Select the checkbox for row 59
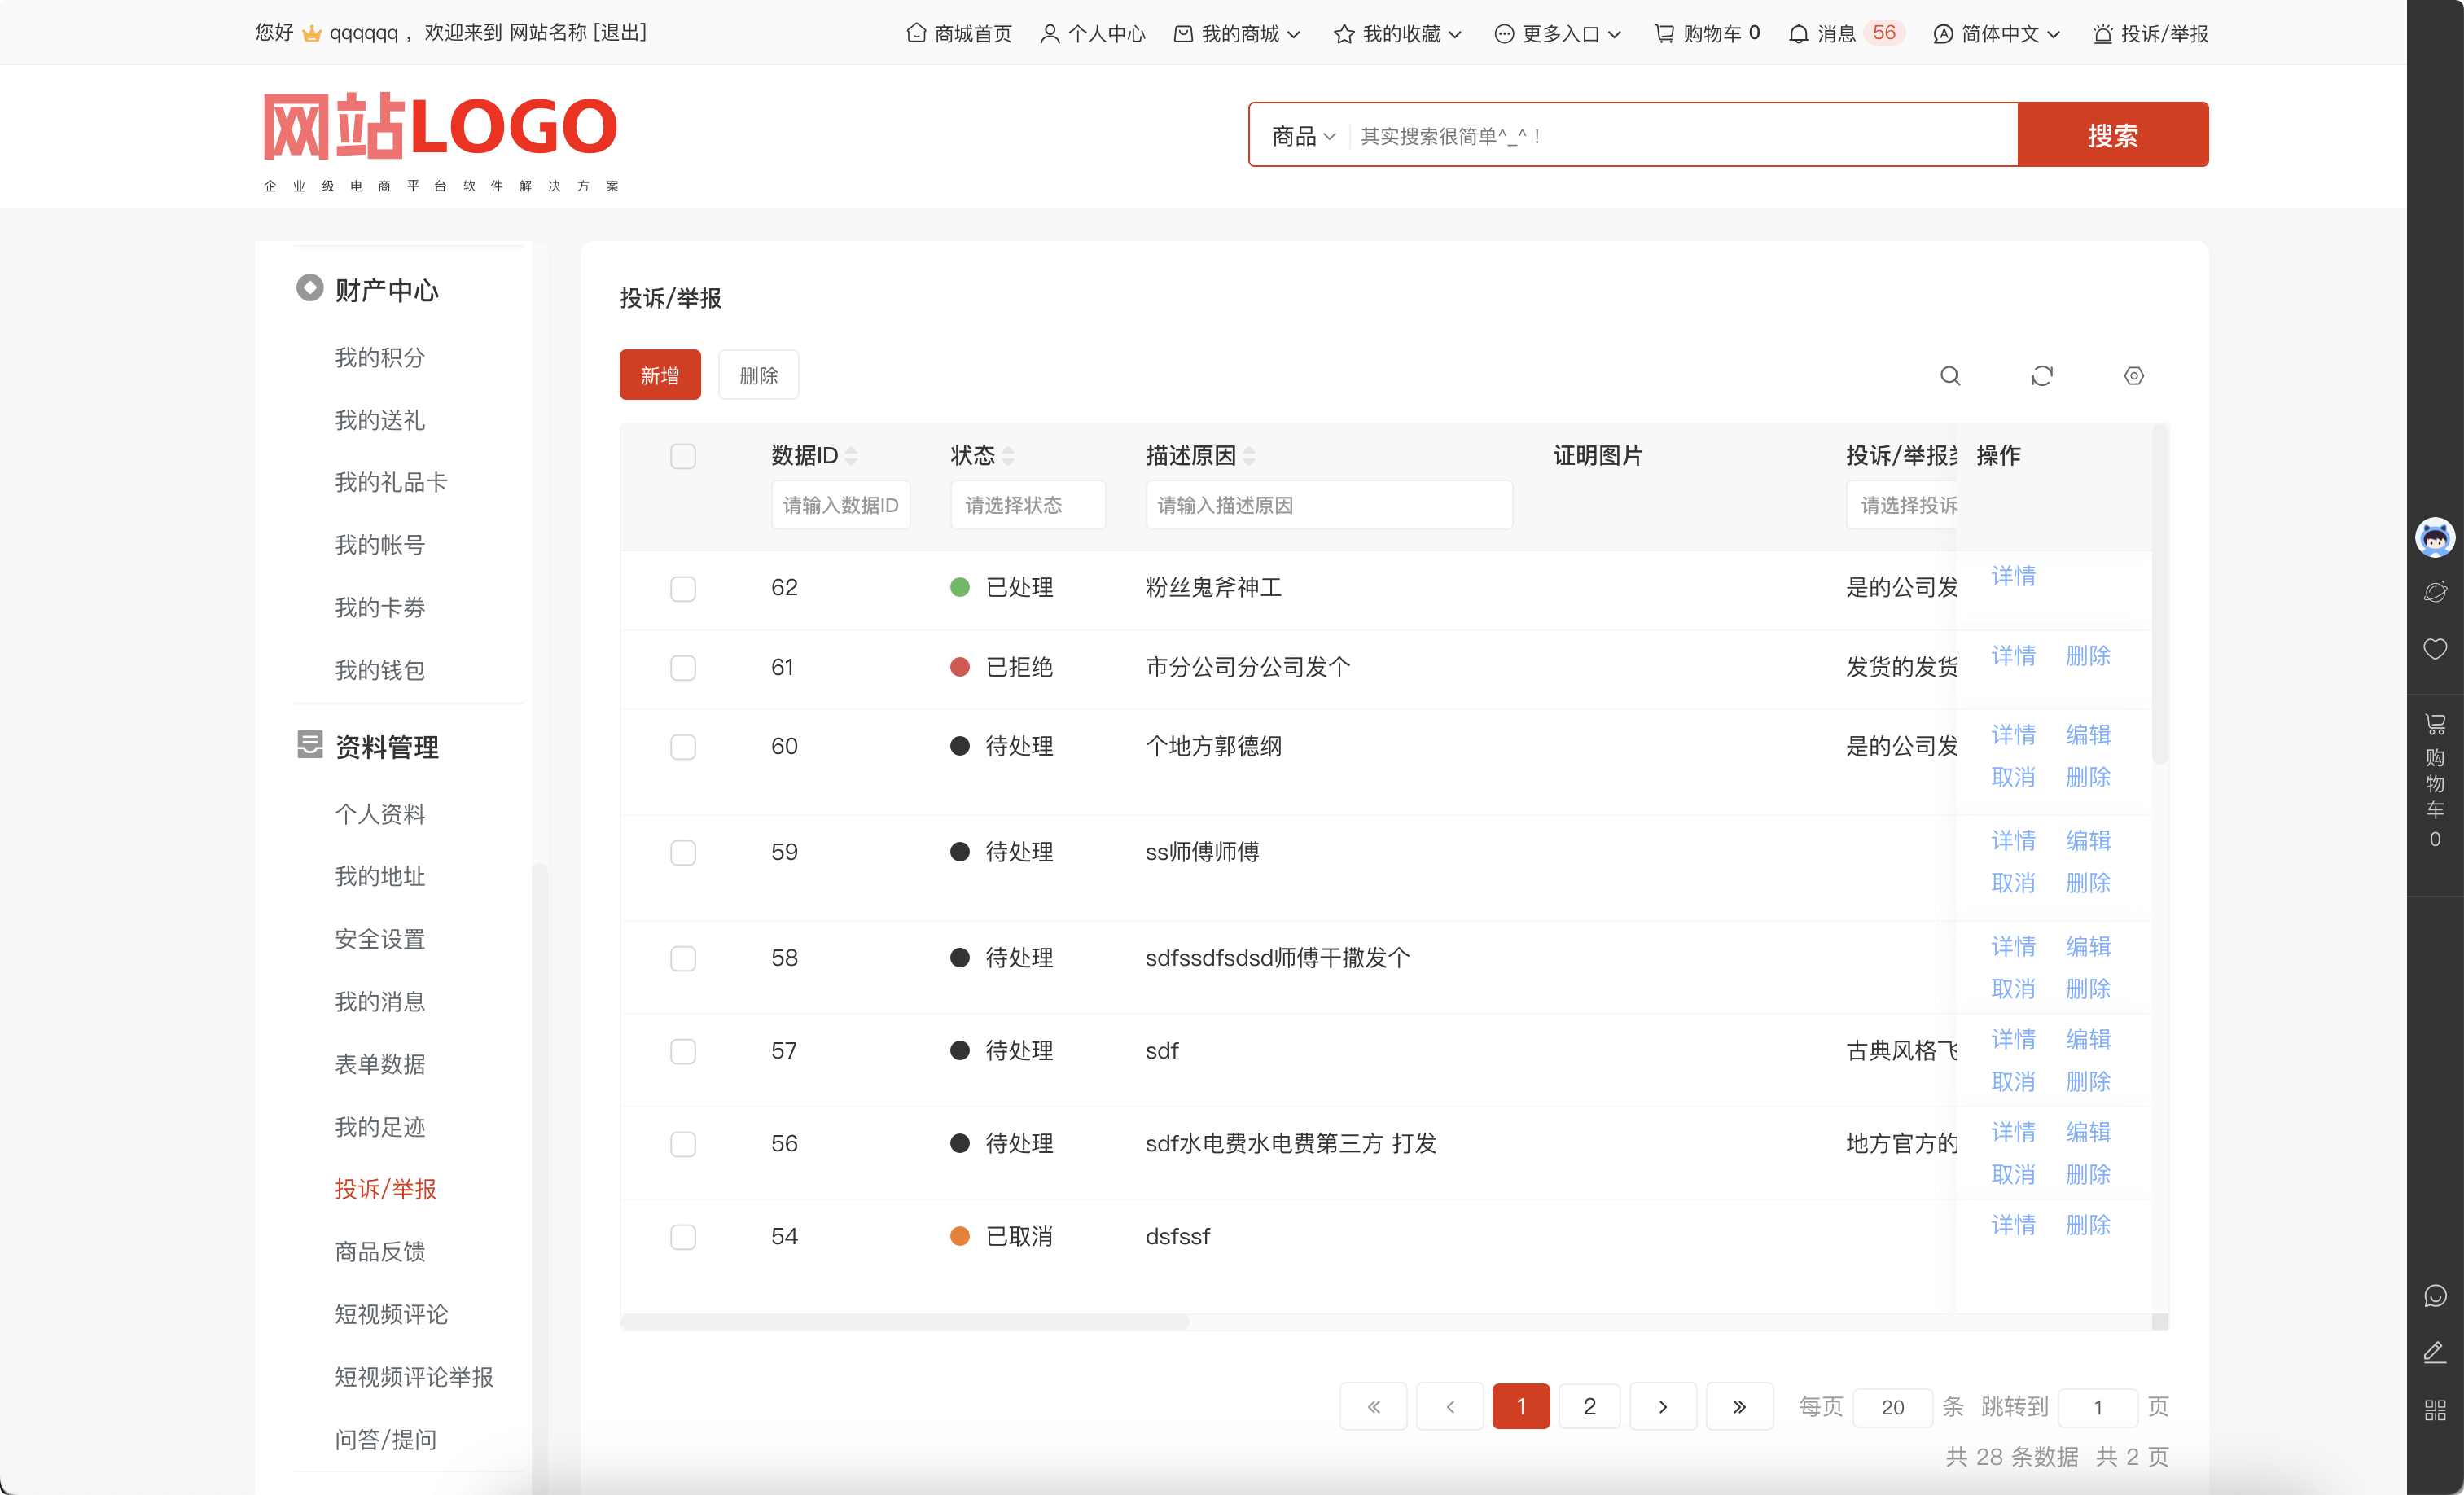This screenshot has width=2464, height=1495. [x=683, y=852]
